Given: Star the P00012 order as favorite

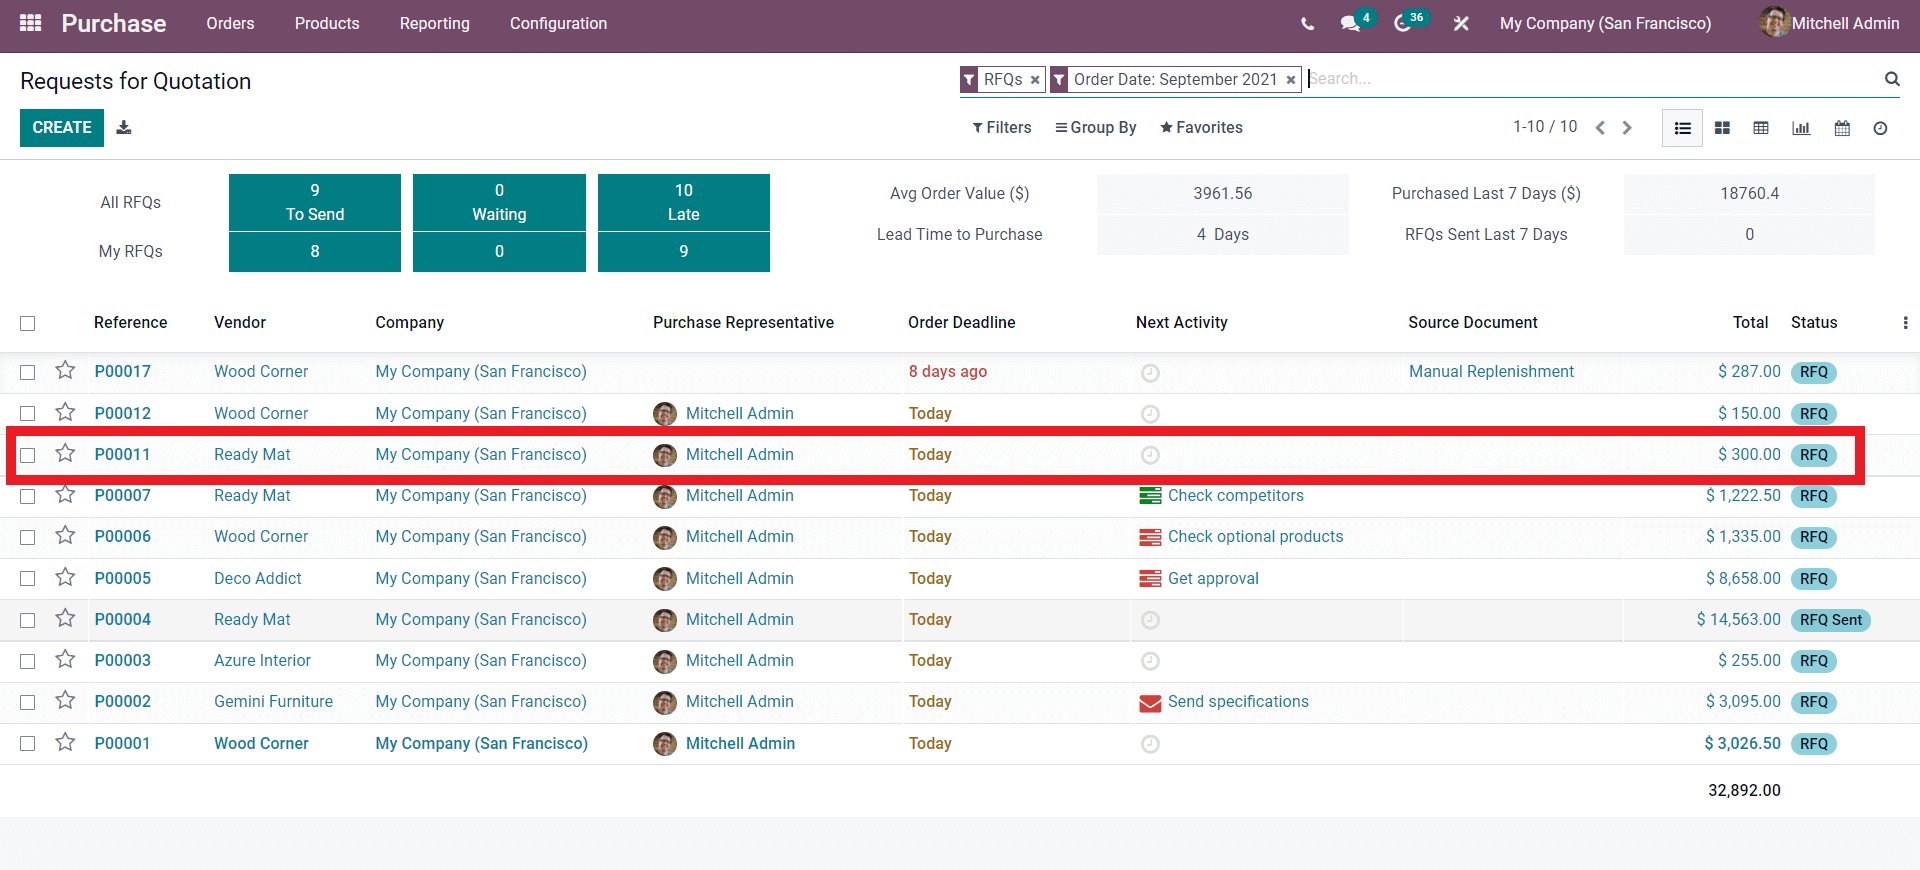Looking at the screenshot, I should (x=65, y=412).
